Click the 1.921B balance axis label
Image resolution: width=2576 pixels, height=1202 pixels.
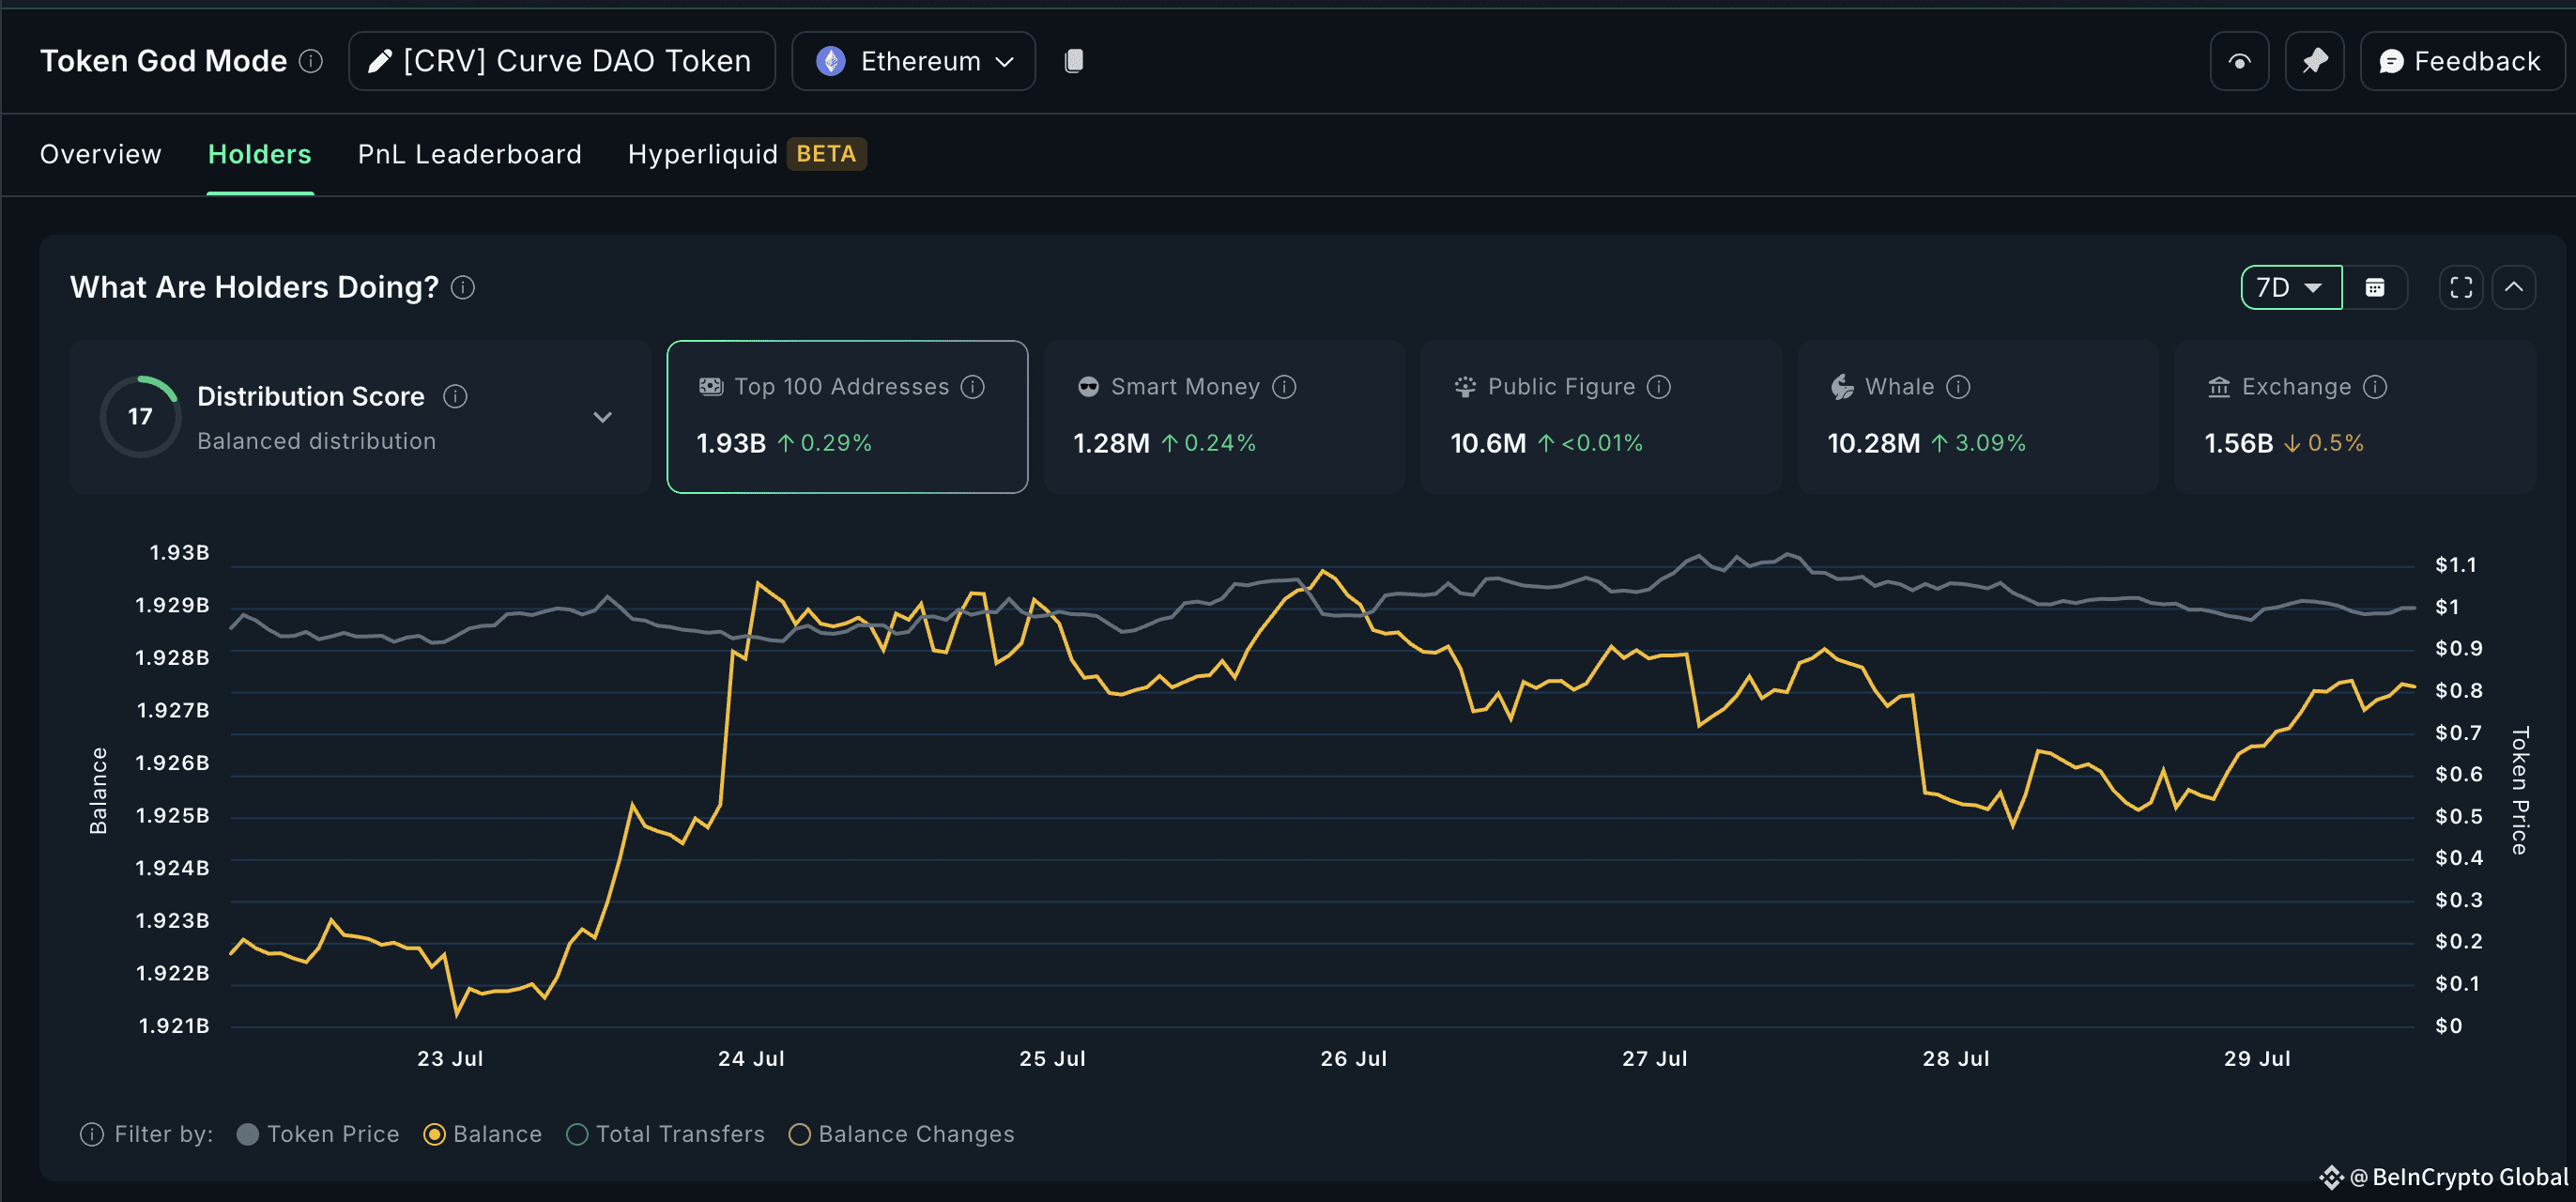point(173,1026)
